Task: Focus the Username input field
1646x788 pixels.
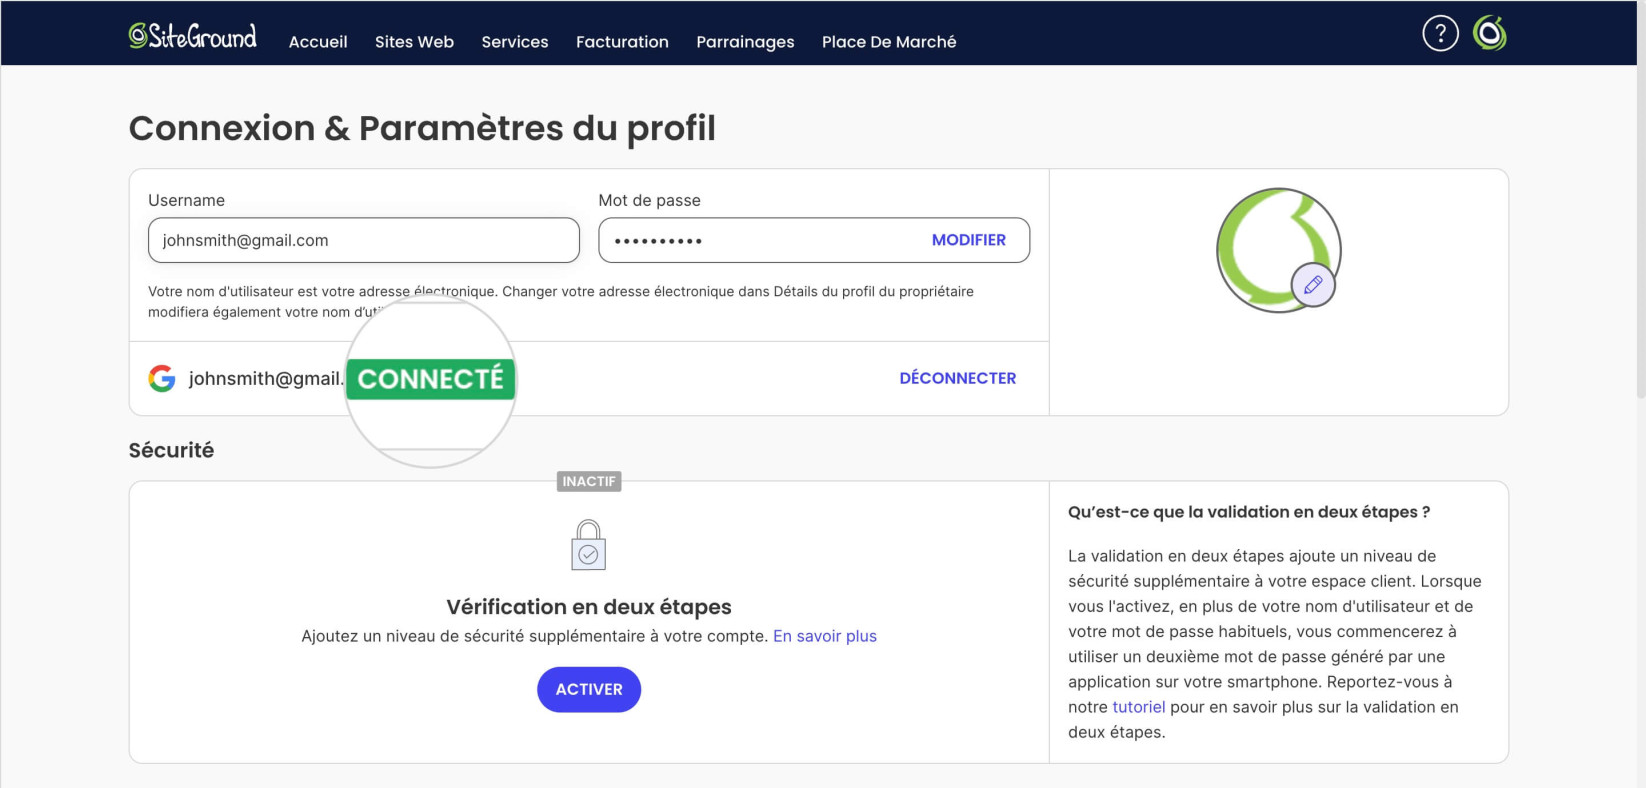Action: 364,240
